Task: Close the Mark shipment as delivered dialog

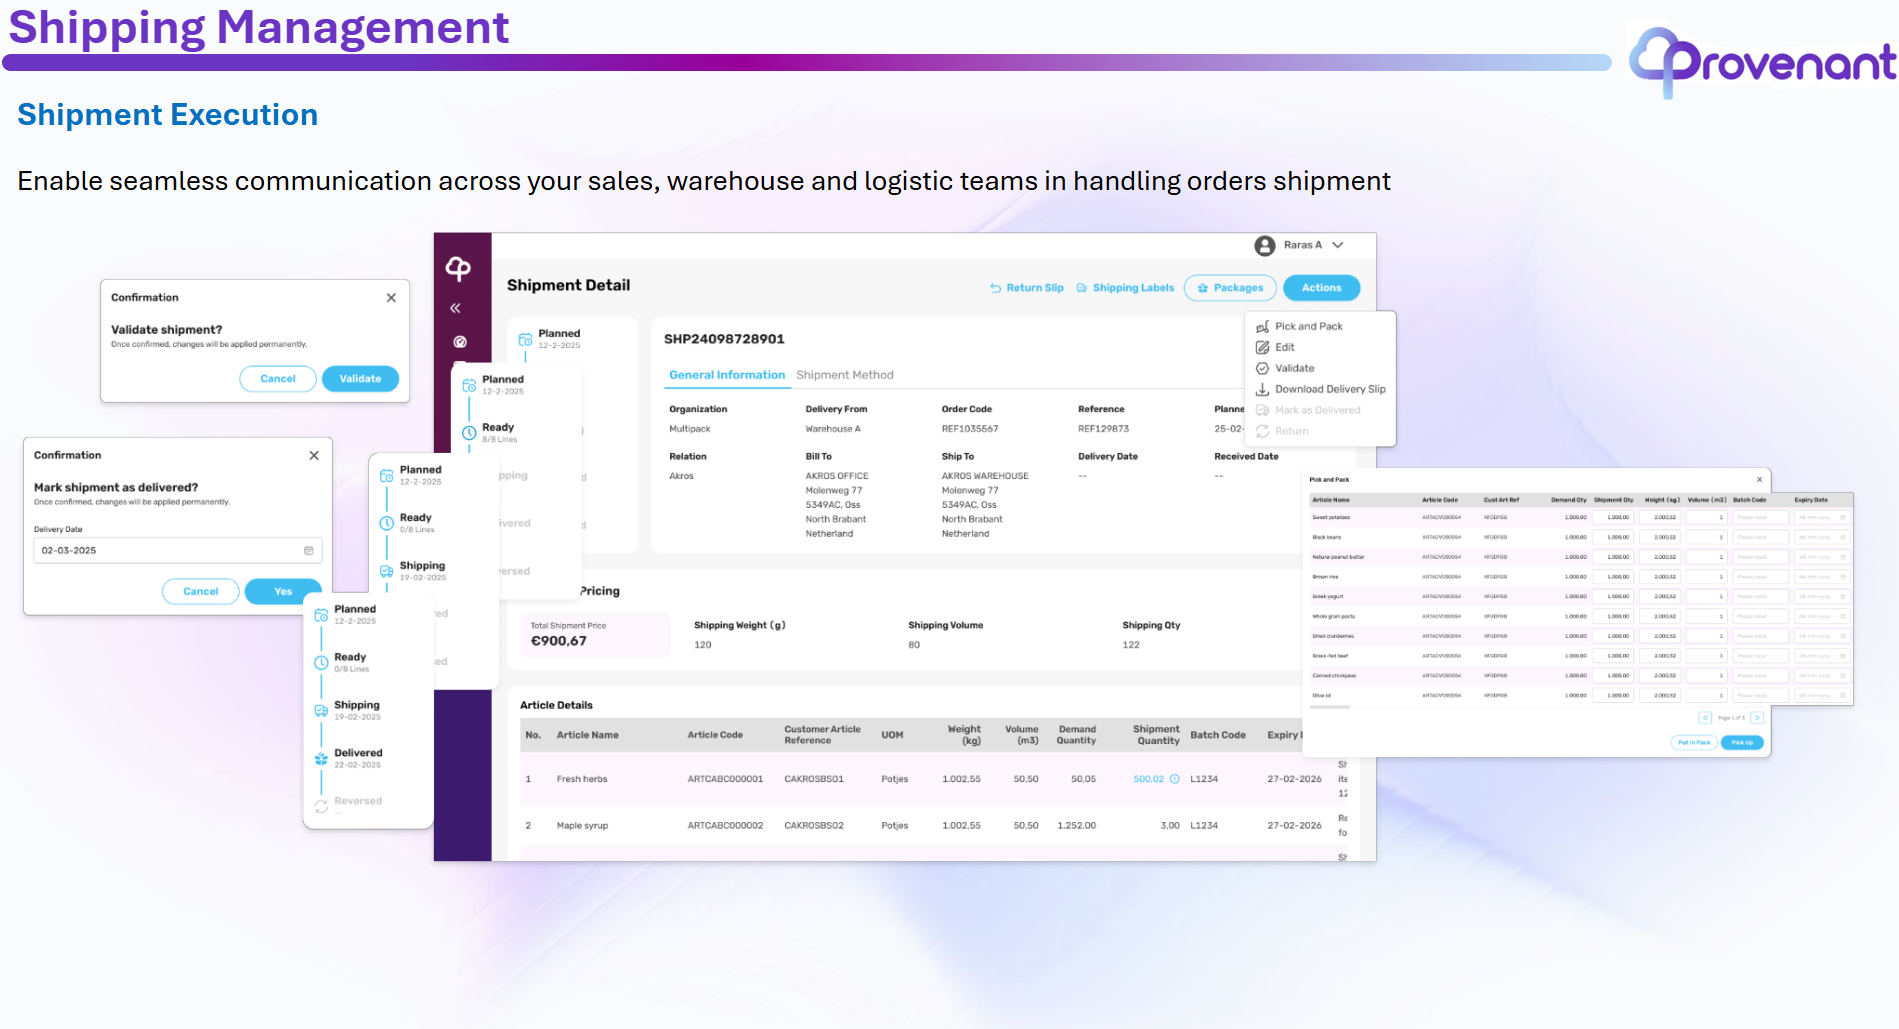Action: pyautogui.click(x=314, y=456)
